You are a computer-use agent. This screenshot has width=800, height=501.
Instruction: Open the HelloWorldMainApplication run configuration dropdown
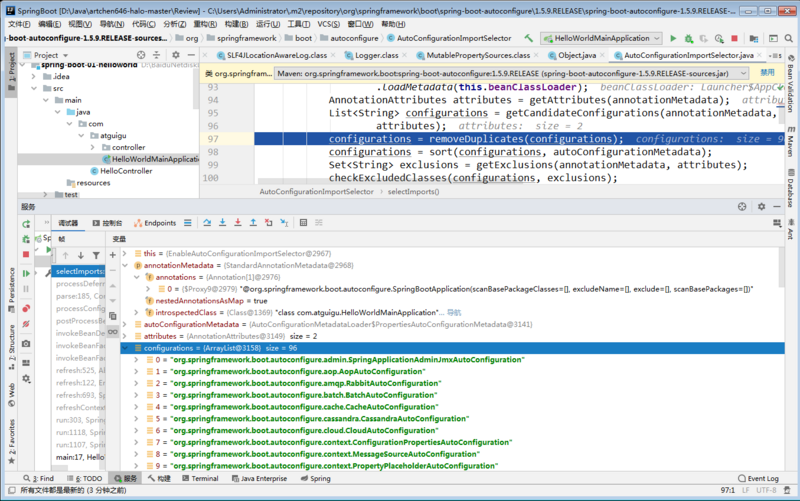[601, 38]
